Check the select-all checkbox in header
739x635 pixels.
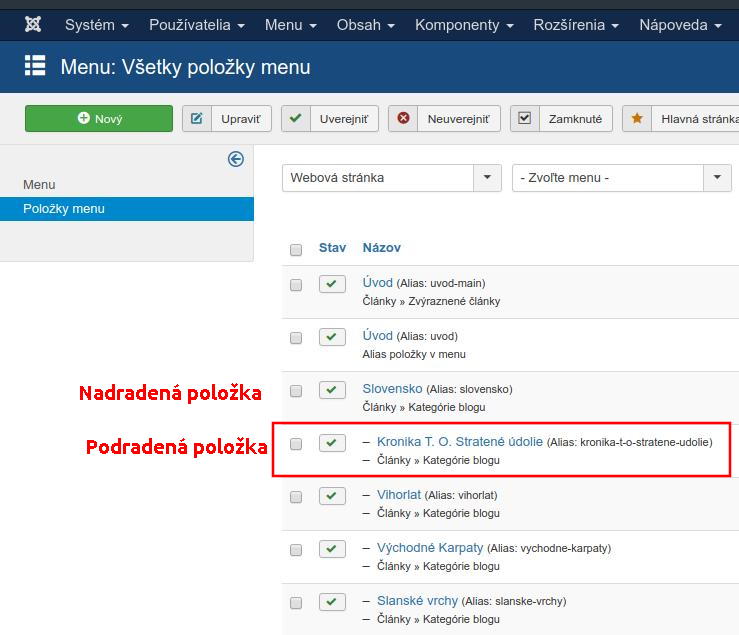[x=296, y=249]
